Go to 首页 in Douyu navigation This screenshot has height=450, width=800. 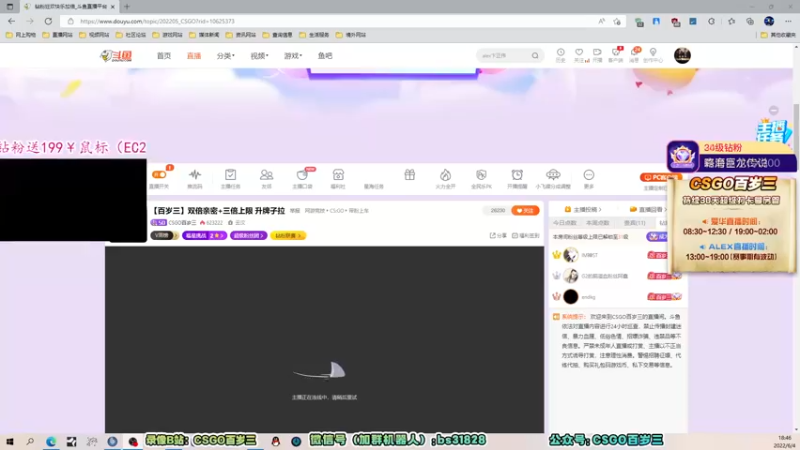pos(164,56)
